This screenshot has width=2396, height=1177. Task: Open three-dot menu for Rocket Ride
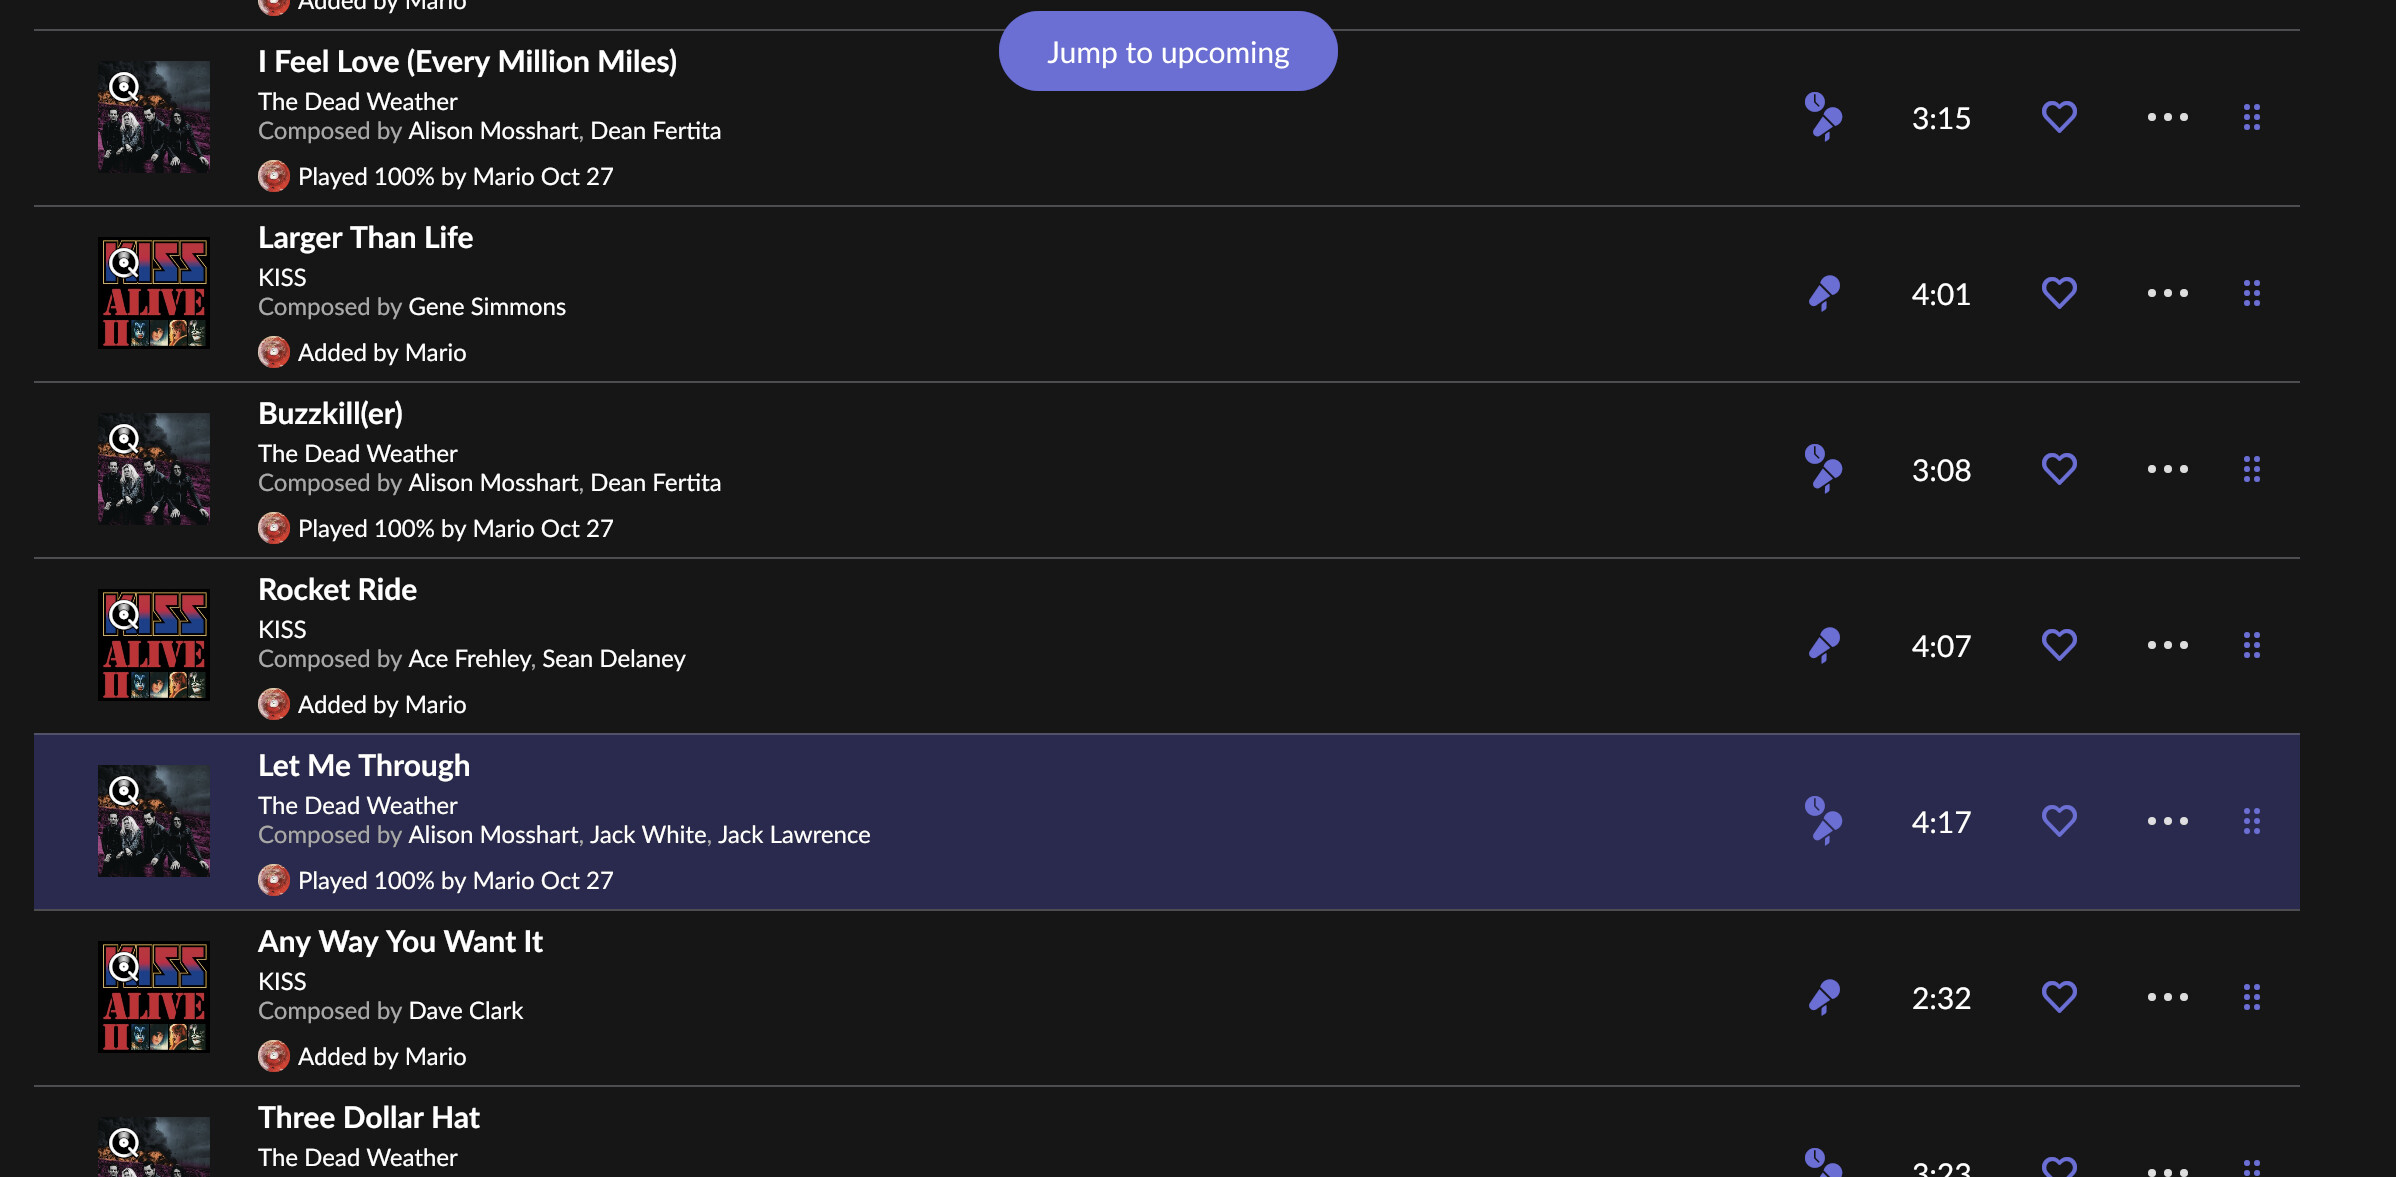point(2167,645)
